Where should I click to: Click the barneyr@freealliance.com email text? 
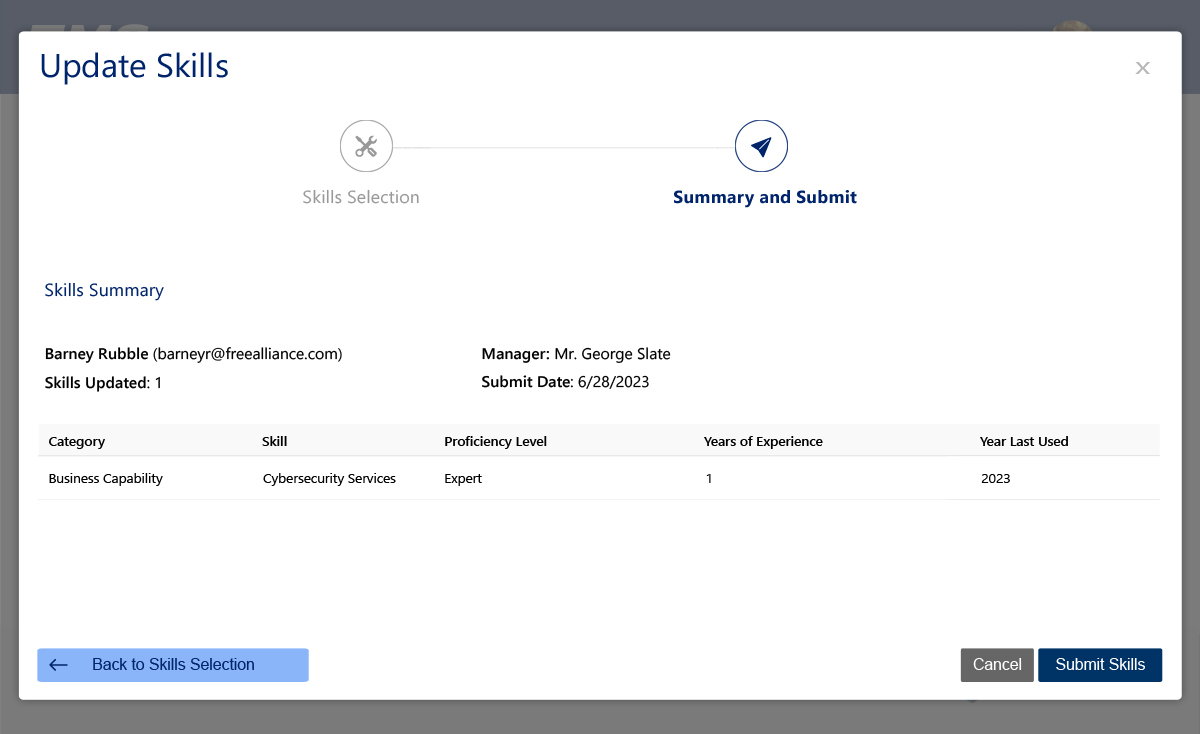point(247,354)
